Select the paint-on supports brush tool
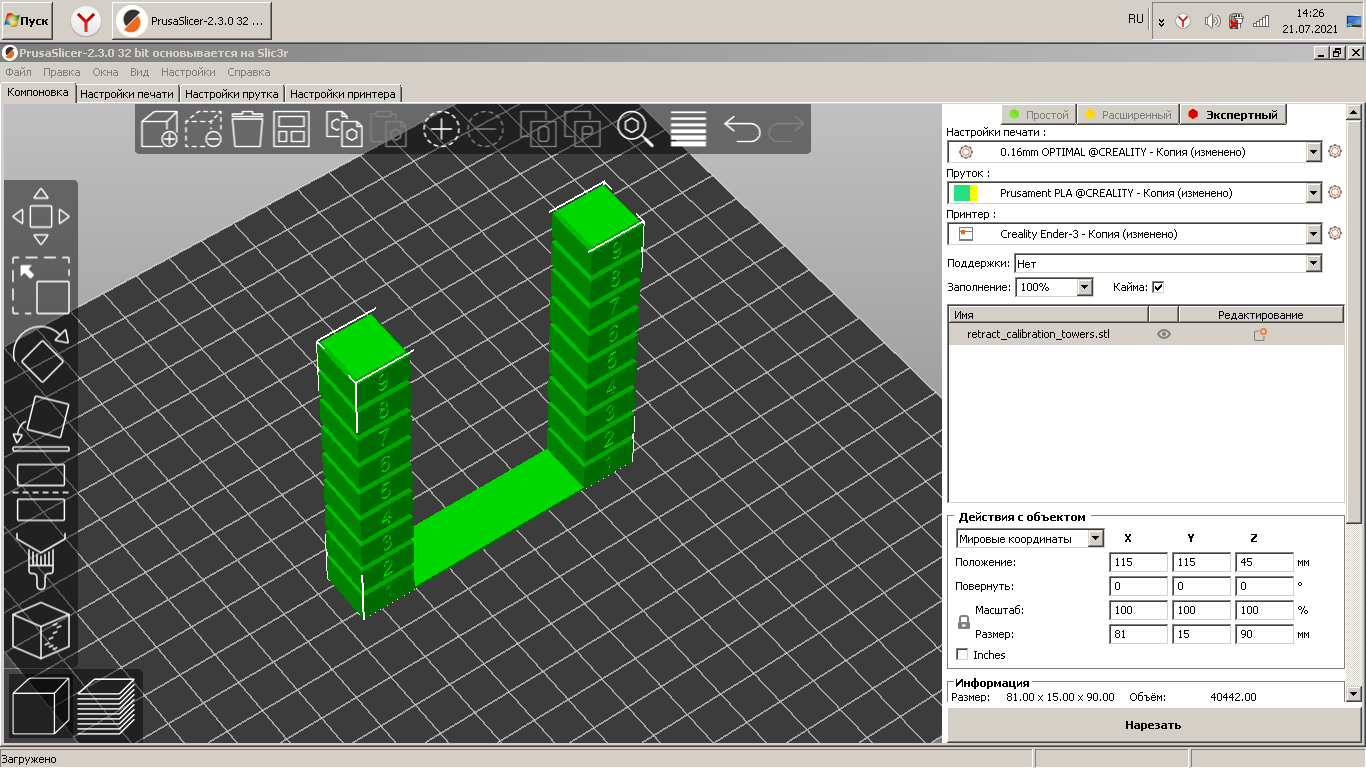The width and height of the screenshot is (1366, 768). pyautogui.click(x=41, y=562)
